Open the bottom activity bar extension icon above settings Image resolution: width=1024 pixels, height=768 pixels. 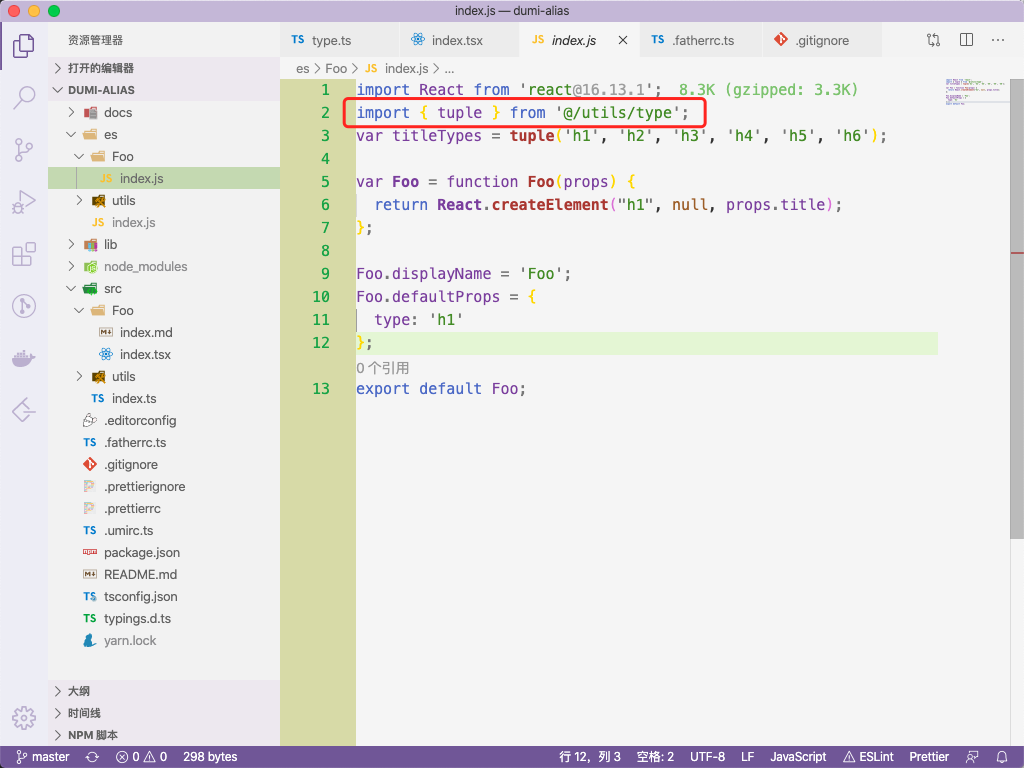(24, 410)
